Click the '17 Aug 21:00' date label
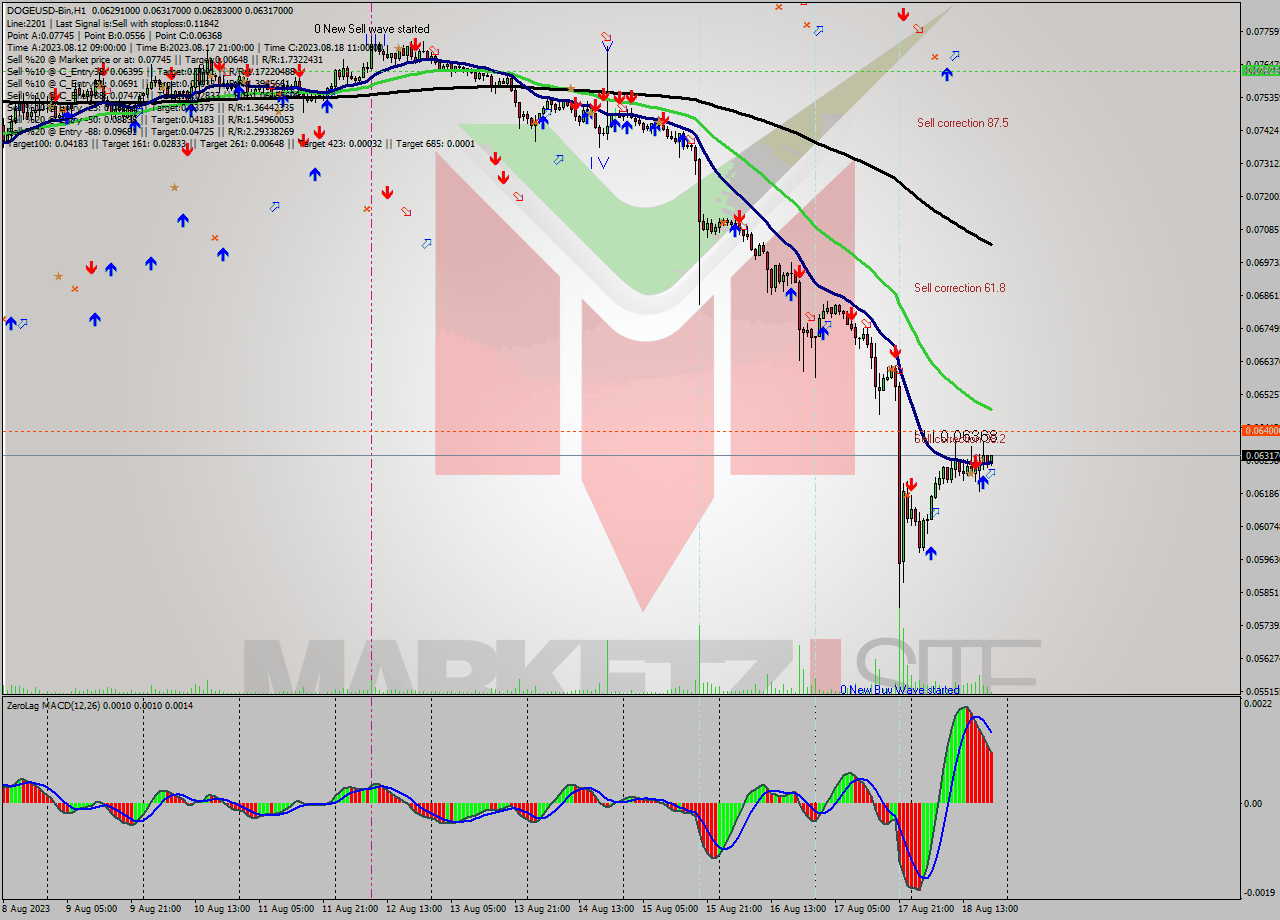 [927, 909]
